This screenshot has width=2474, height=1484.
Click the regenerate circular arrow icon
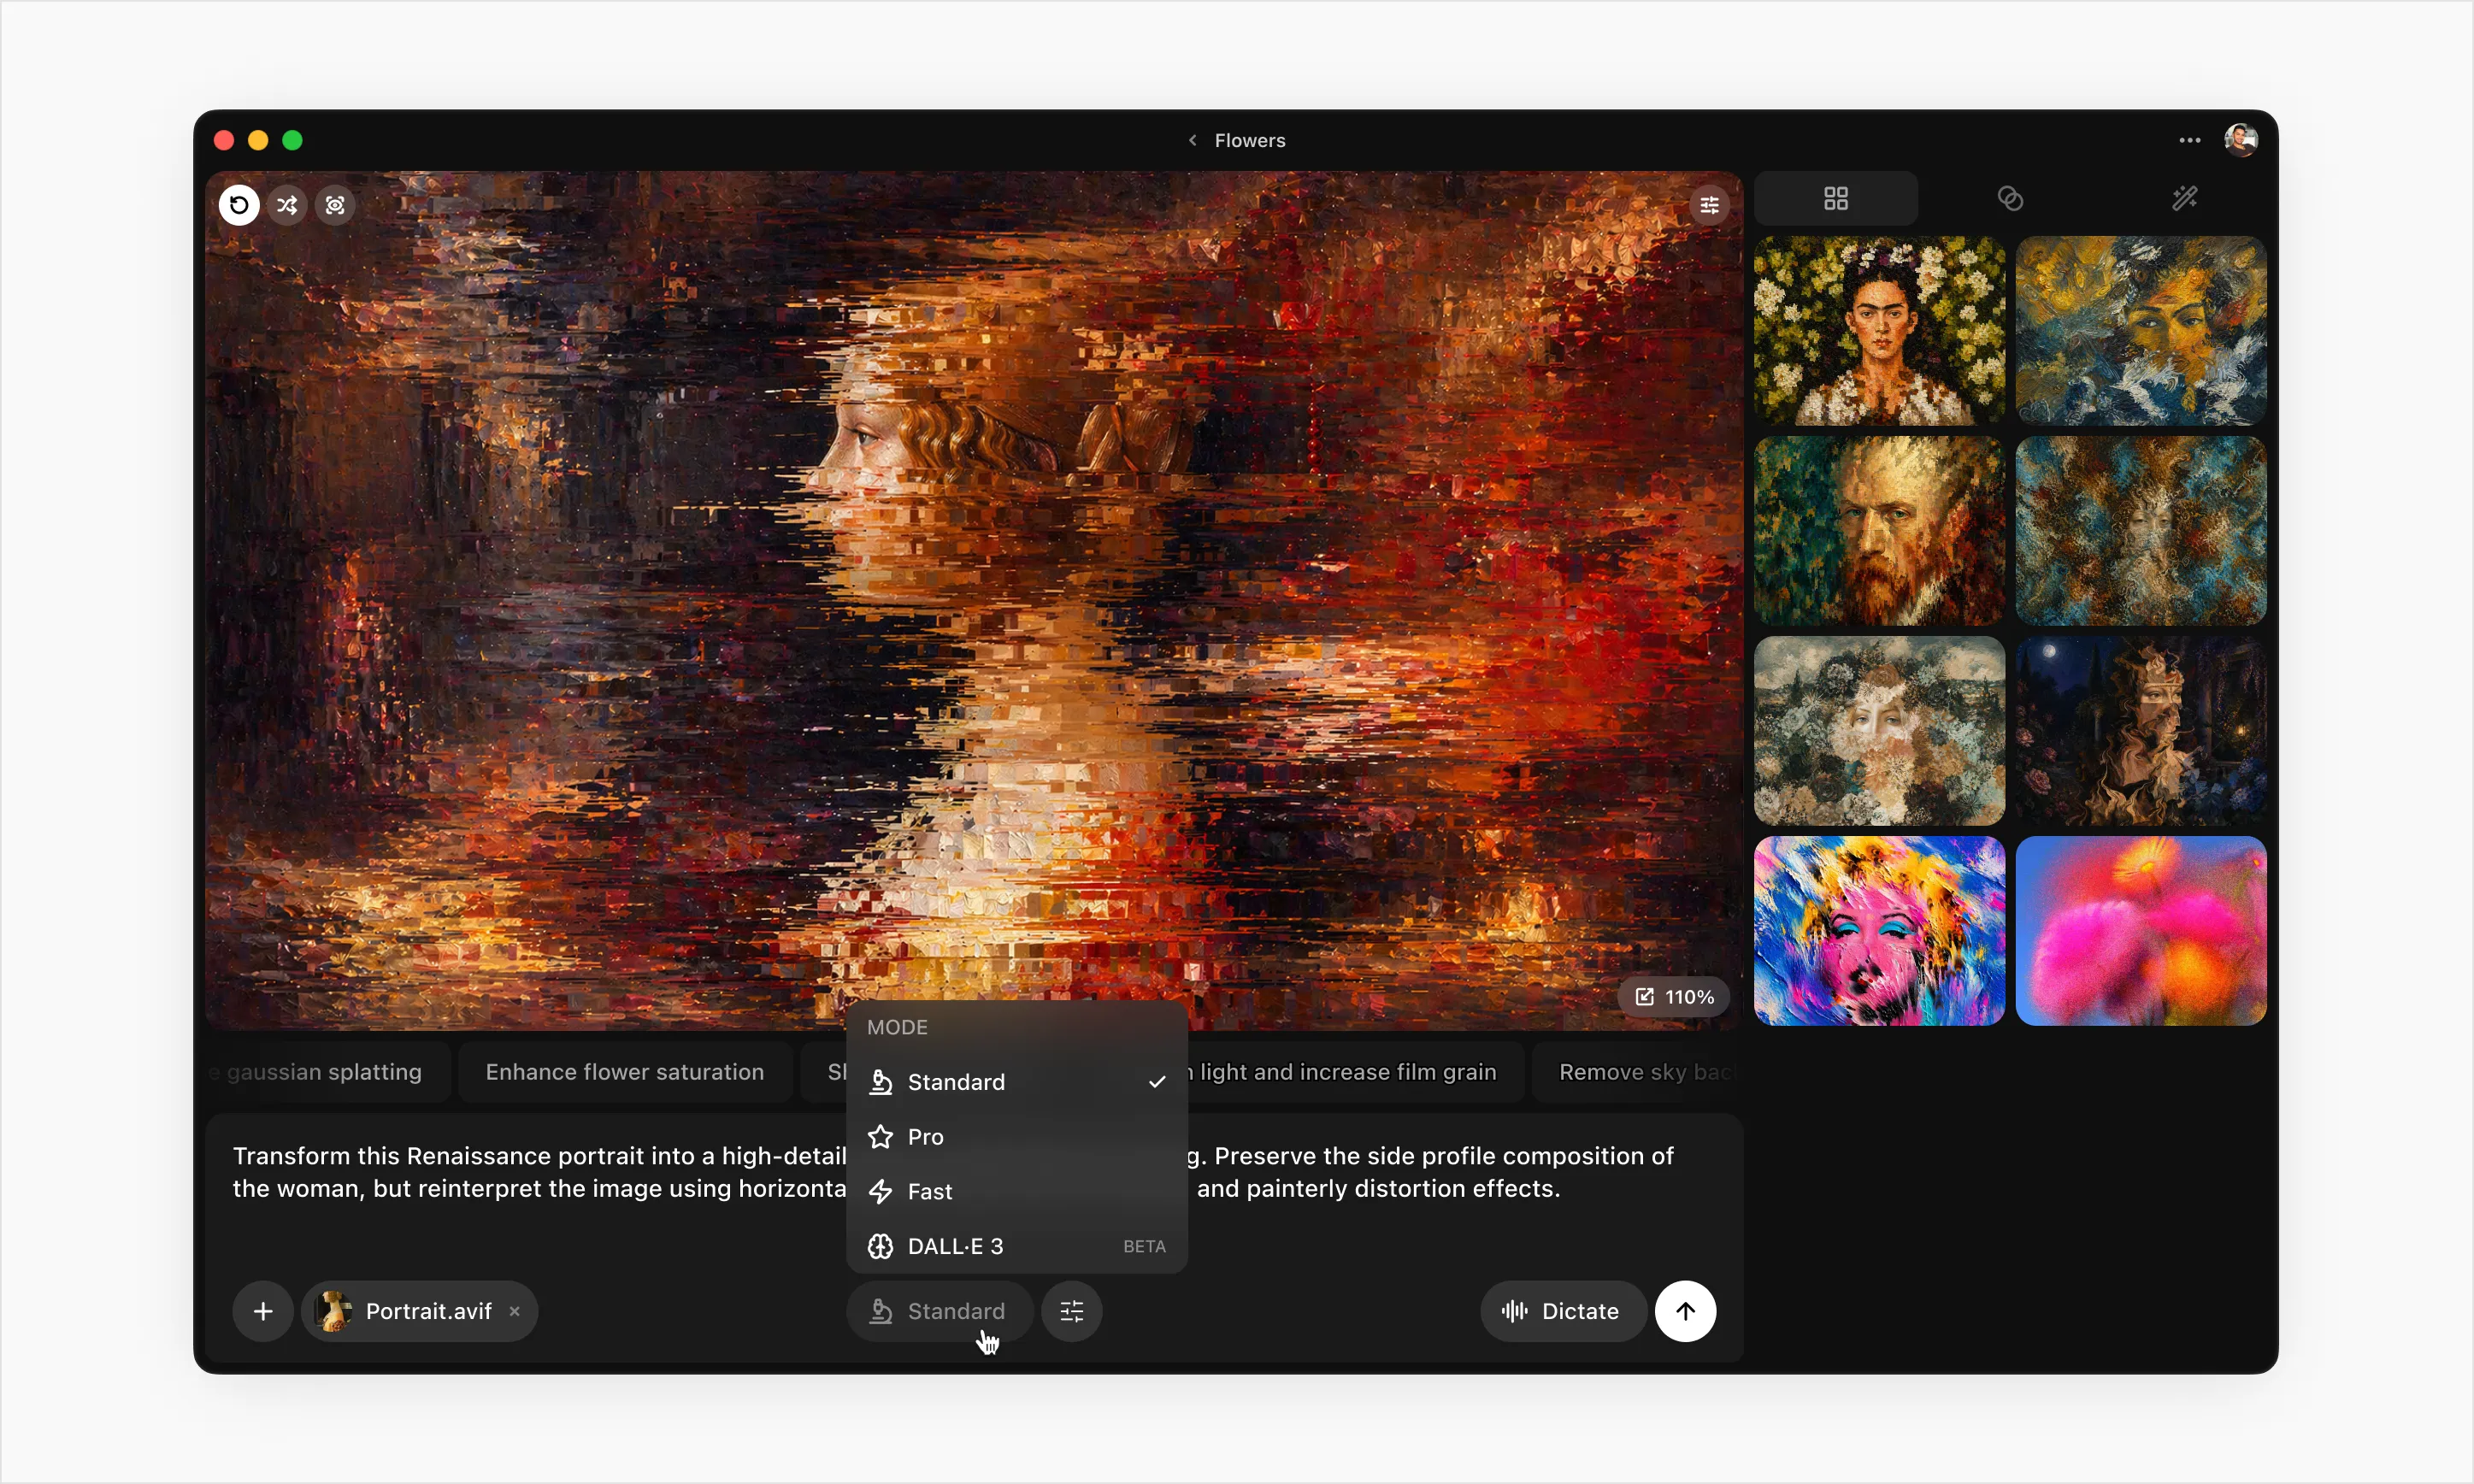point(239,205)
